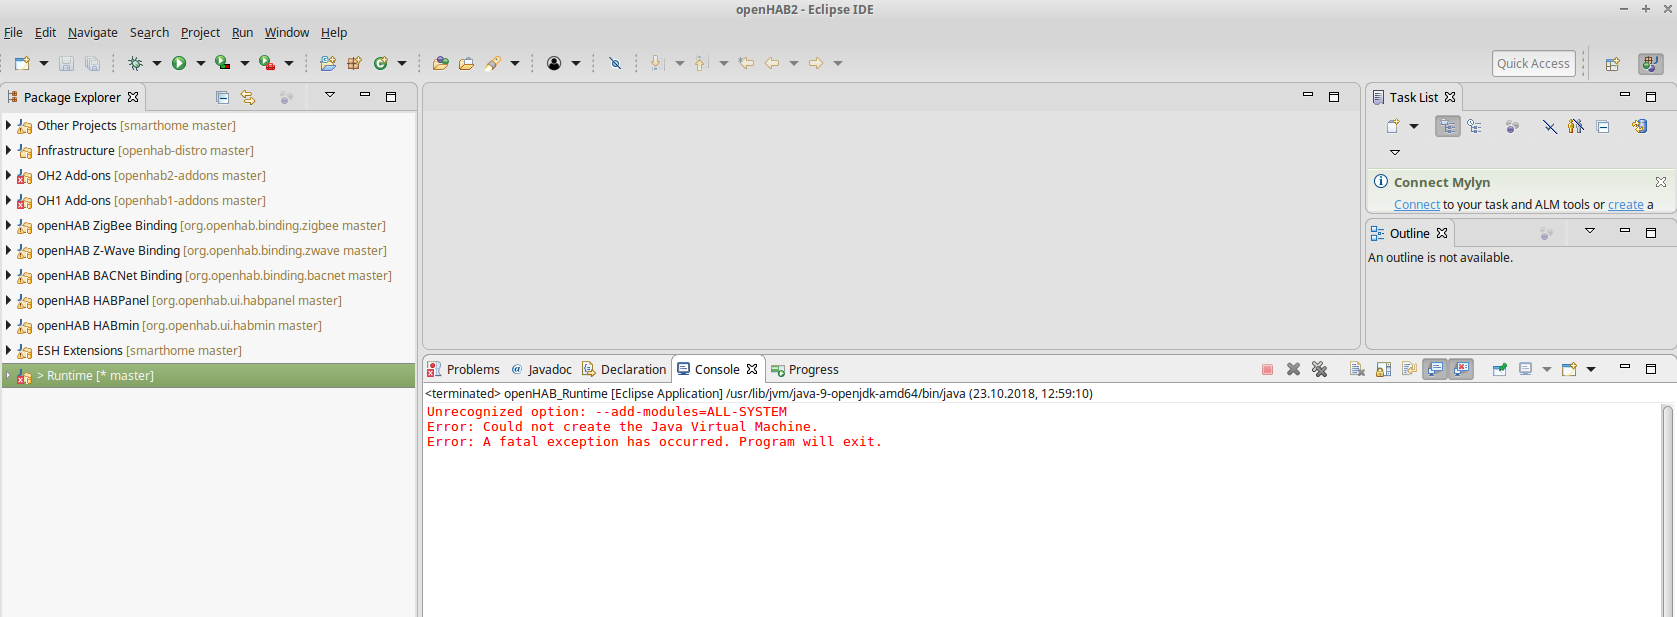Click the Connect link in Mylyn notice
Image resolution: width=1677 pixels, height=617 pixels.
[x=1416, y=205]
